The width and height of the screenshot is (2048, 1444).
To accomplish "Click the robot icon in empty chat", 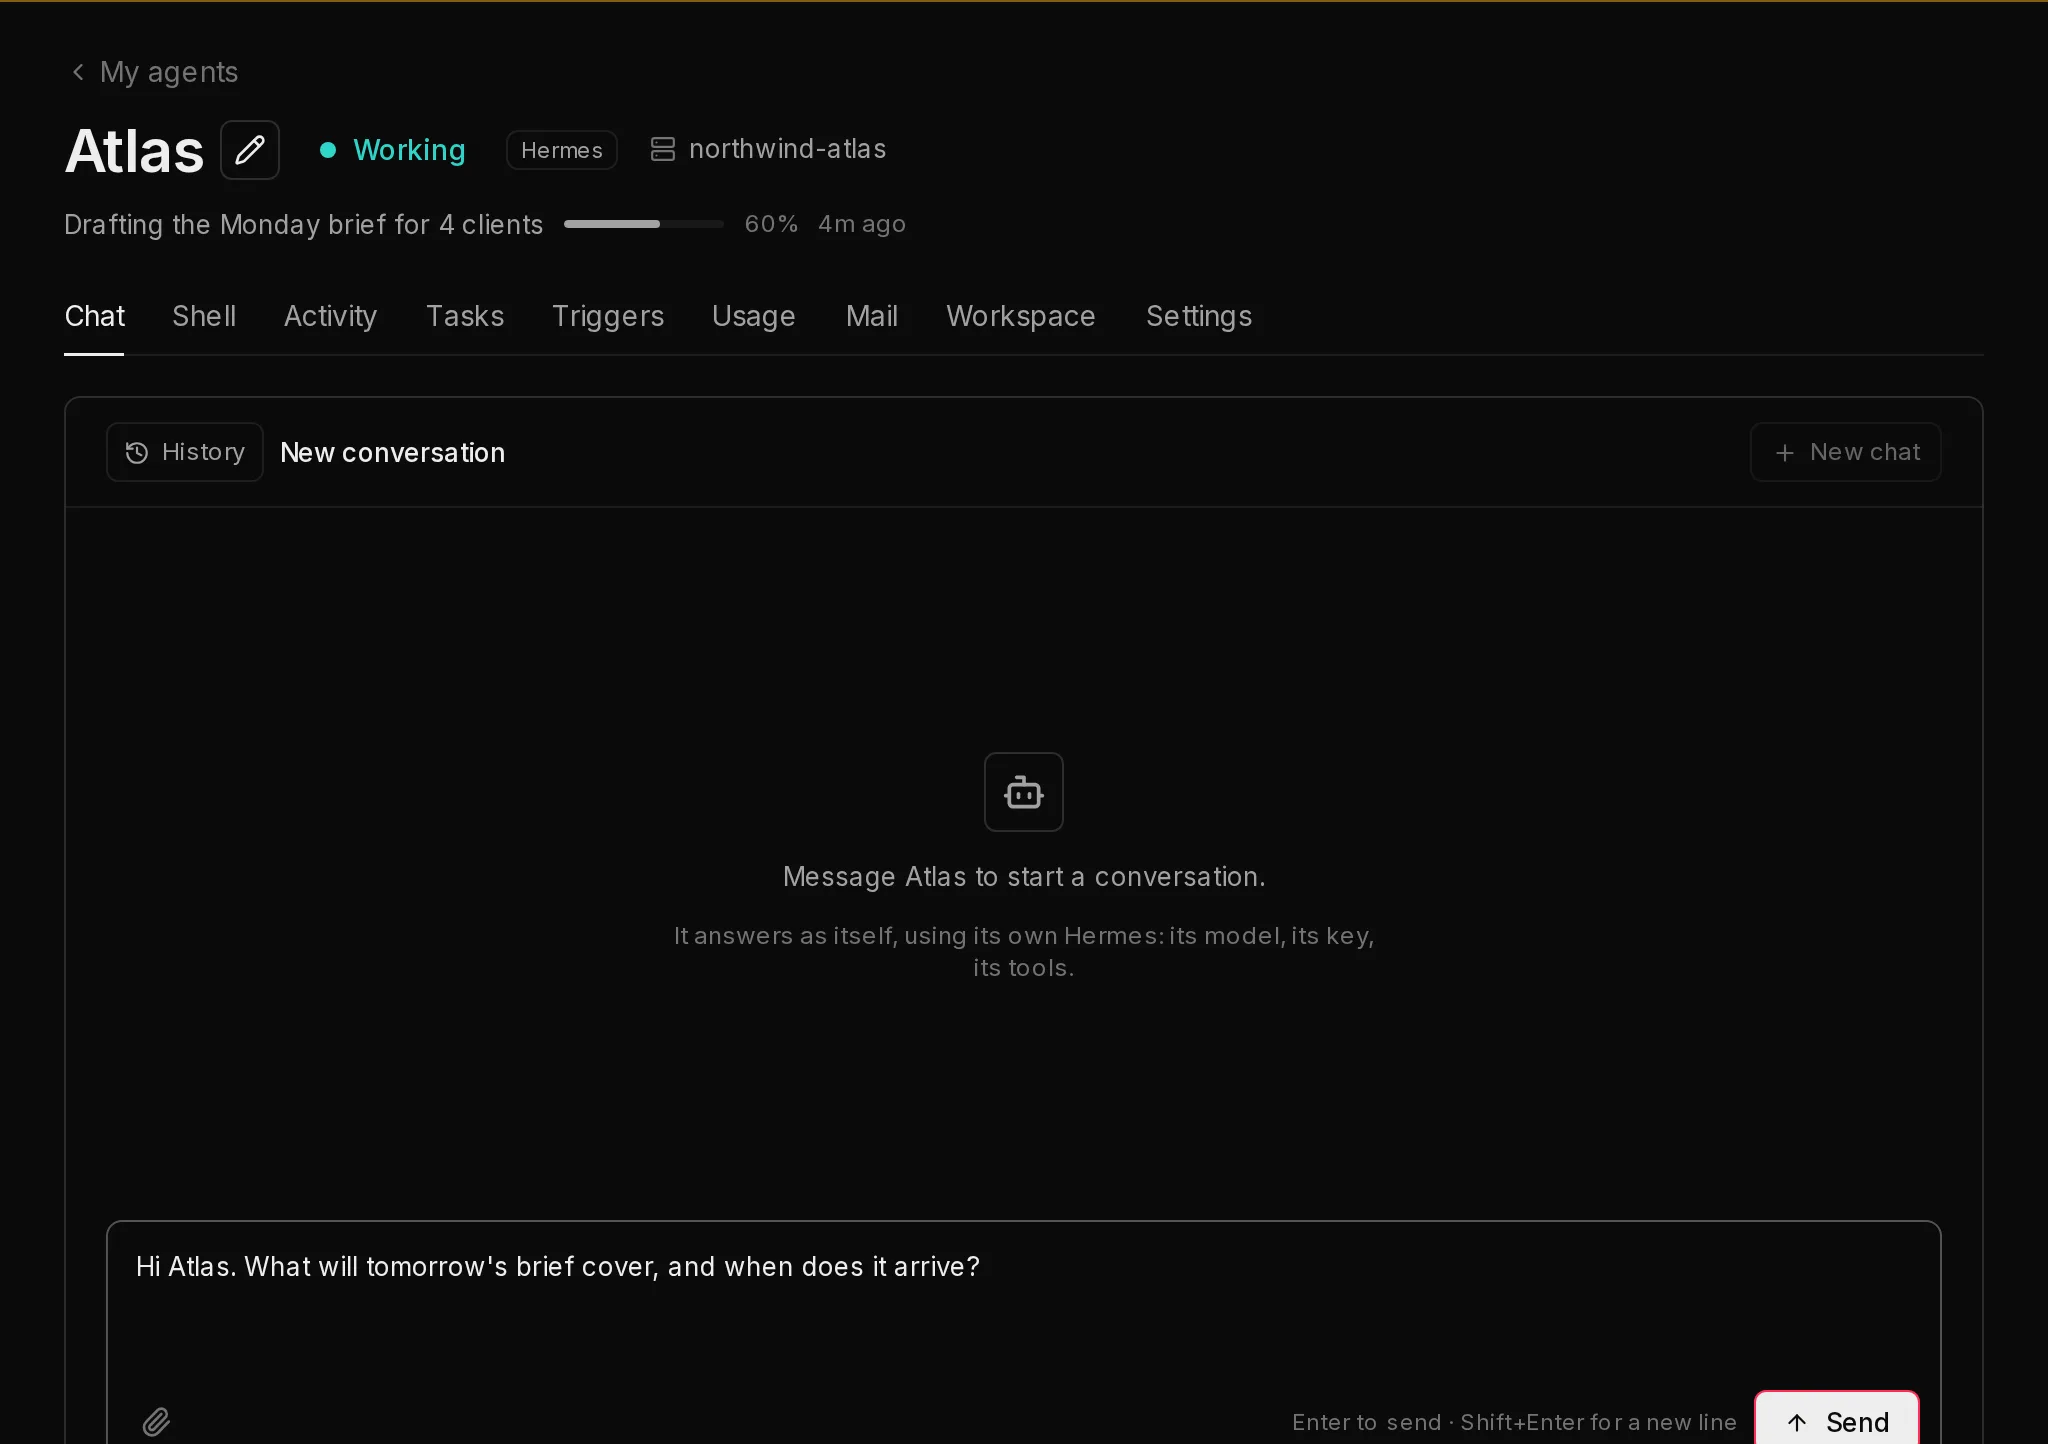I will pos(1023,792).
